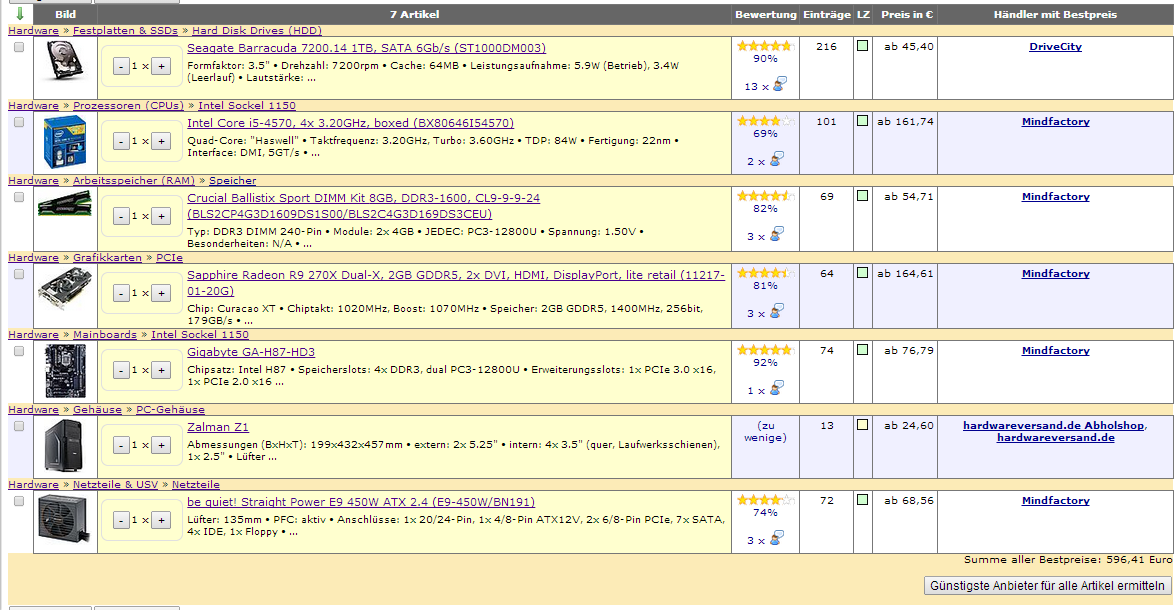Increase quantity of Crucial Ballistix kit

click(161, 216)
